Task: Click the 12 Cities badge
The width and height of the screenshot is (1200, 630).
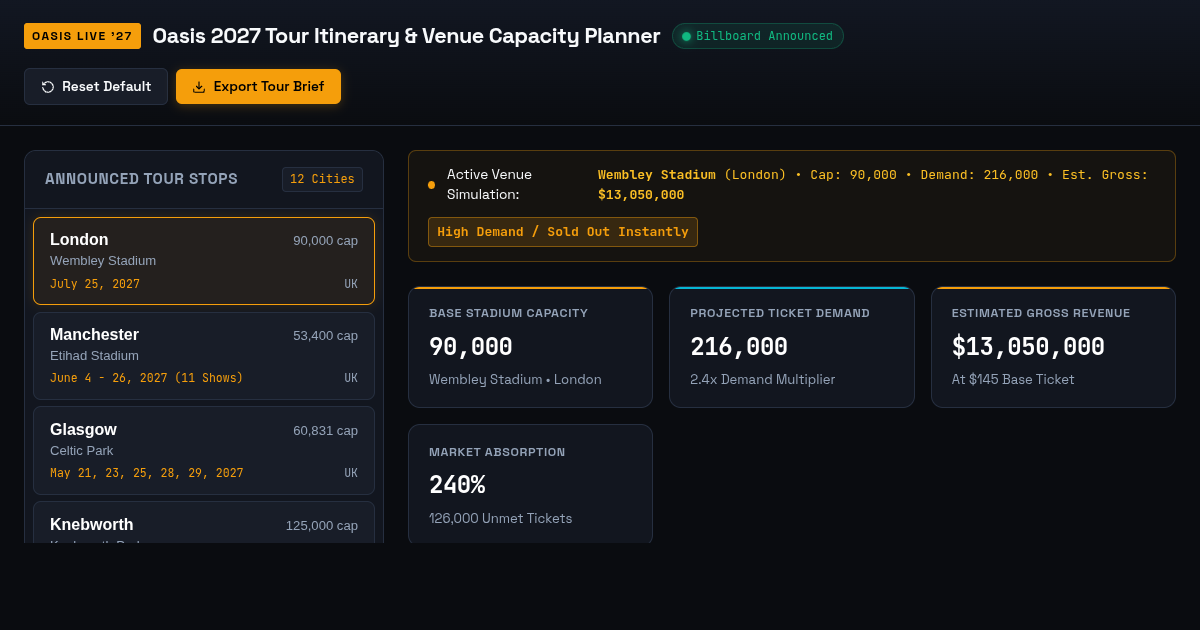Action: click(322, 179)
